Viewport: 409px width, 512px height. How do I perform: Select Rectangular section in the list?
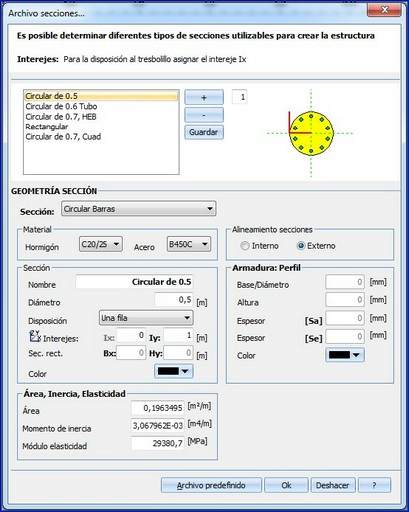point(47,127)
